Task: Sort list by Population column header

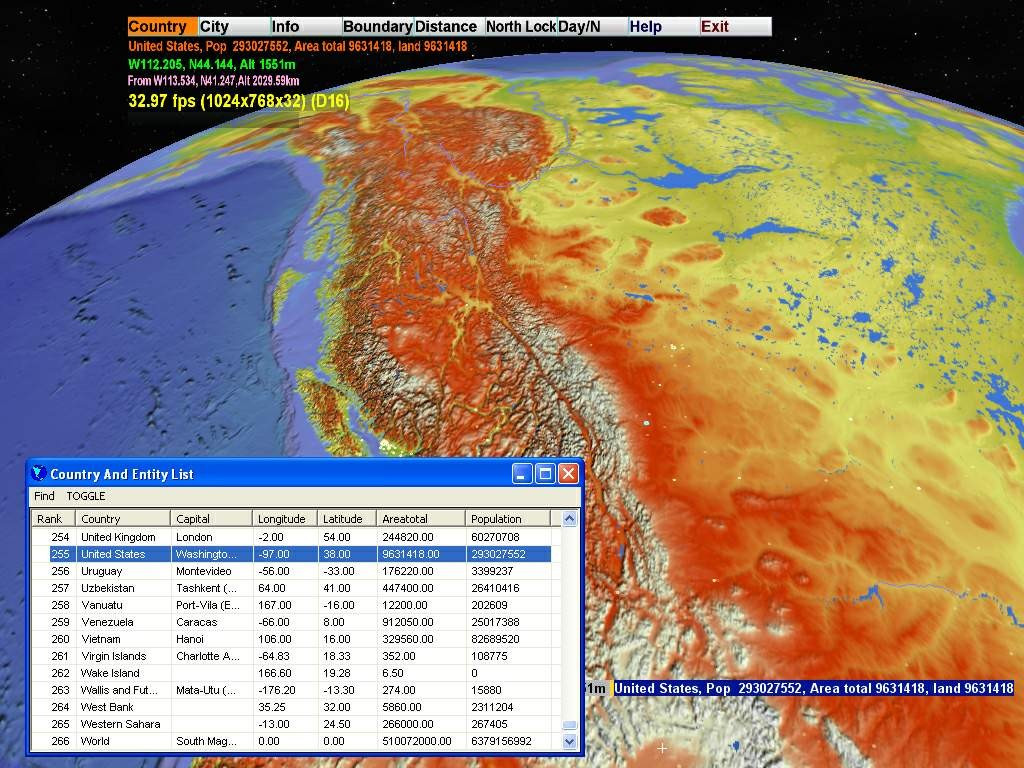Action: pos(508,519)
